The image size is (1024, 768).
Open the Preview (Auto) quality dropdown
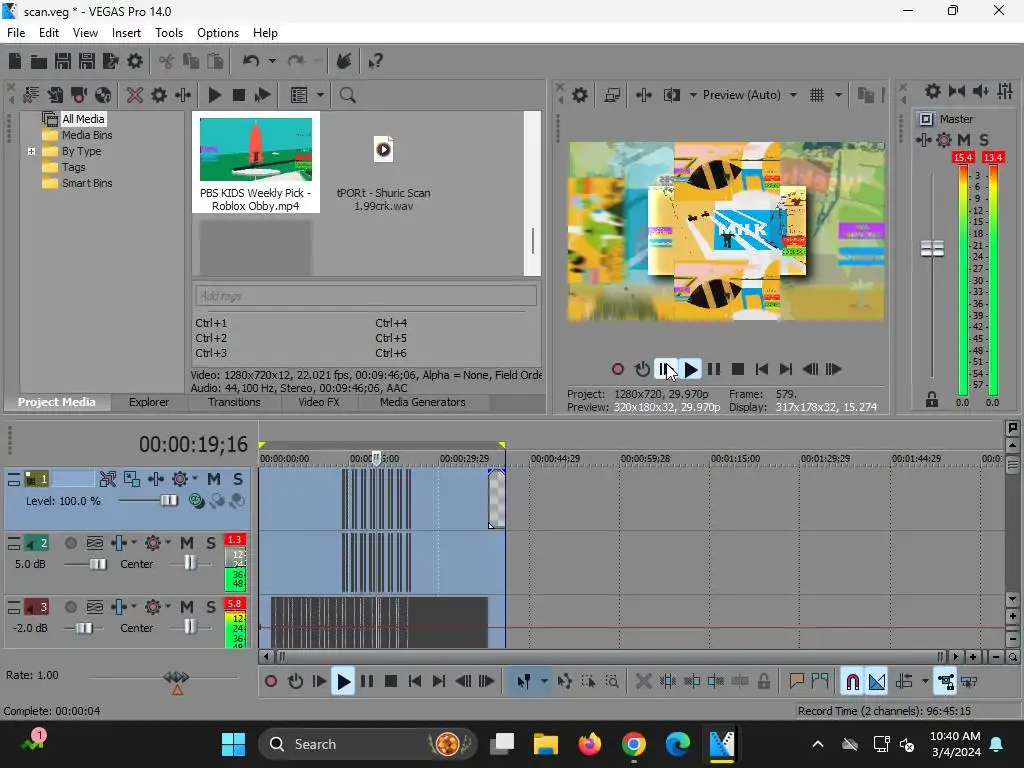tap(793, 95)
